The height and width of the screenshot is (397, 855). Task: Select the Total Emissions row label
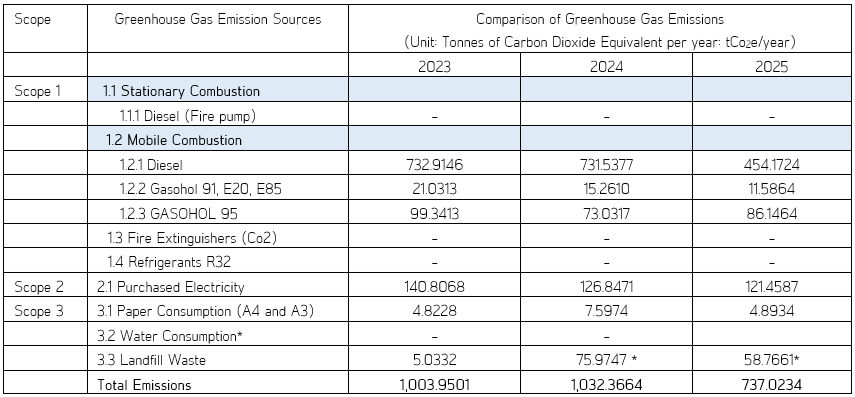click(144, 385)
